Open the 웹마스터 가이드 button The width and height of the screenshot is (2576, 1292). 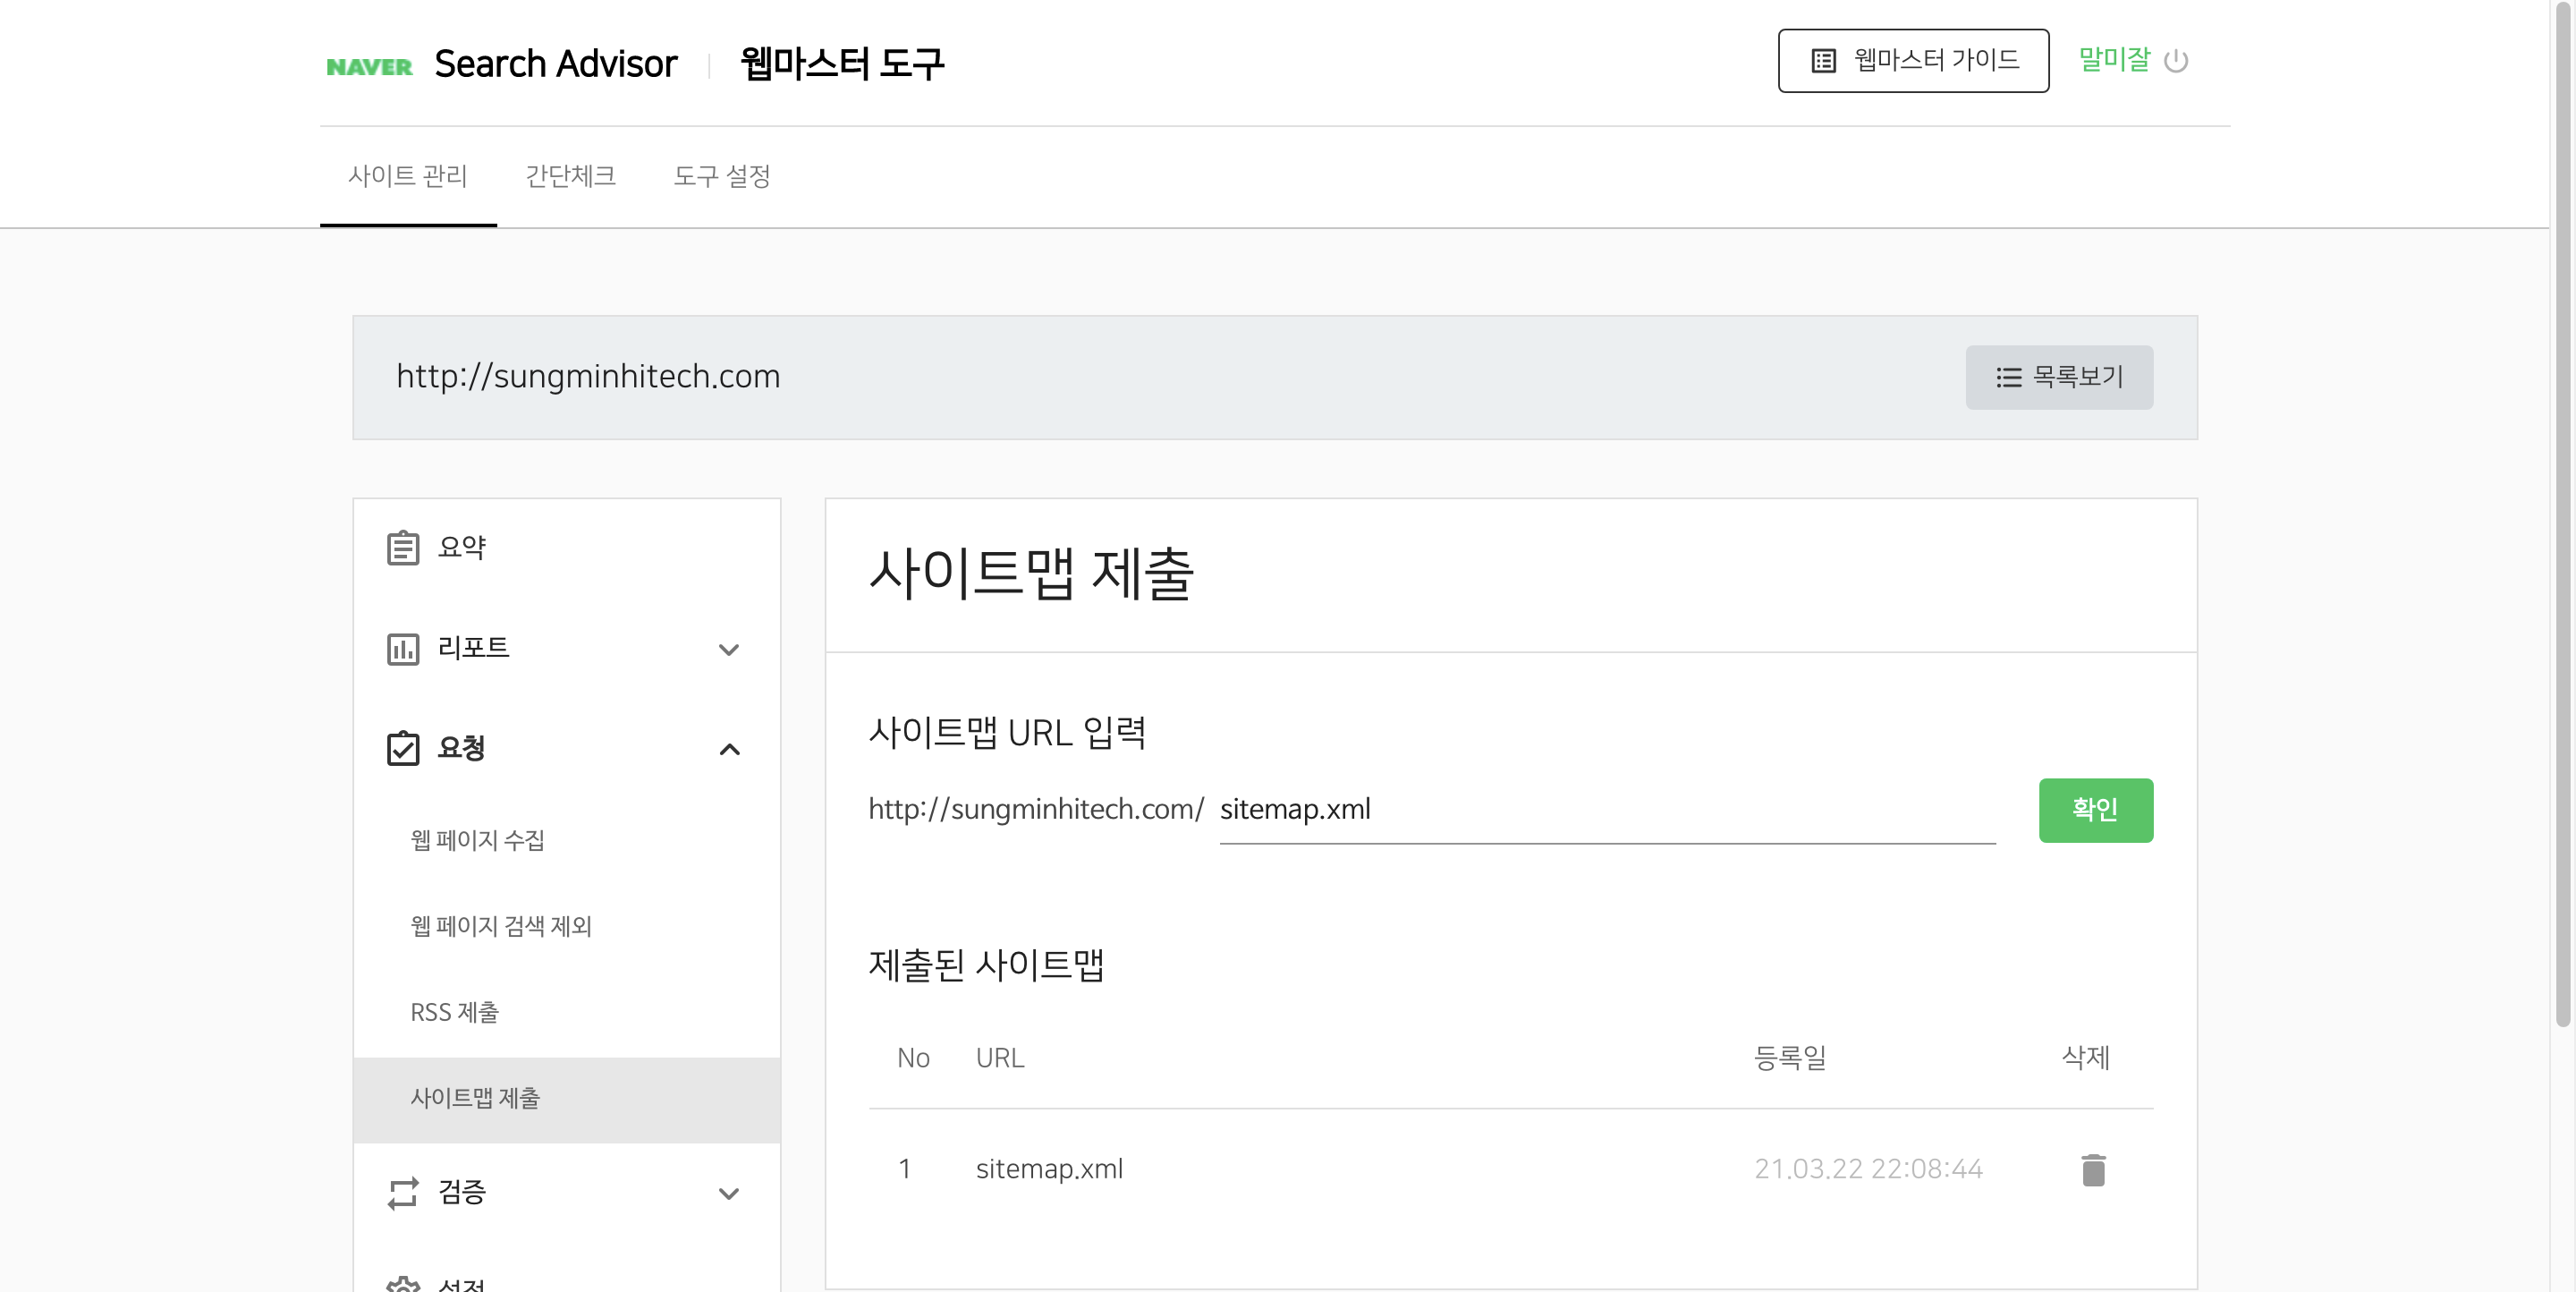[x=1912, y=61]
